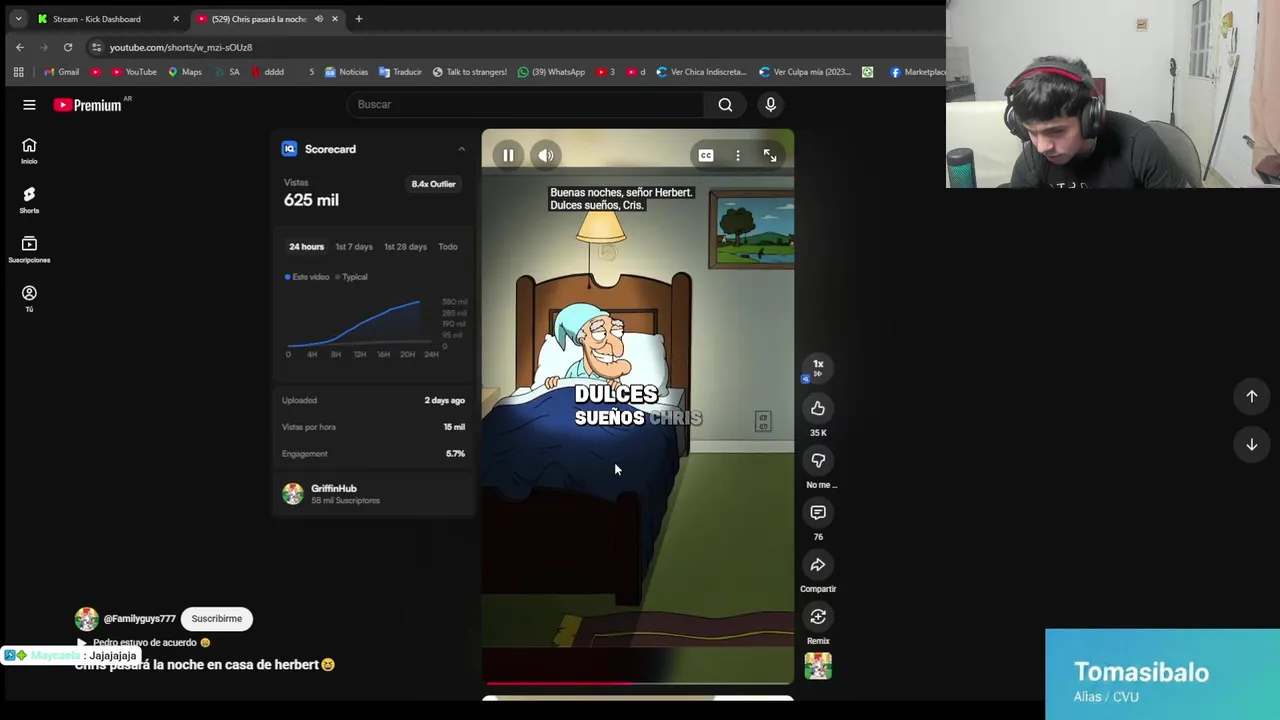Open the (39) WhatsApp bookmark
Screen dimensions: 1280x720
coord(551,72)
